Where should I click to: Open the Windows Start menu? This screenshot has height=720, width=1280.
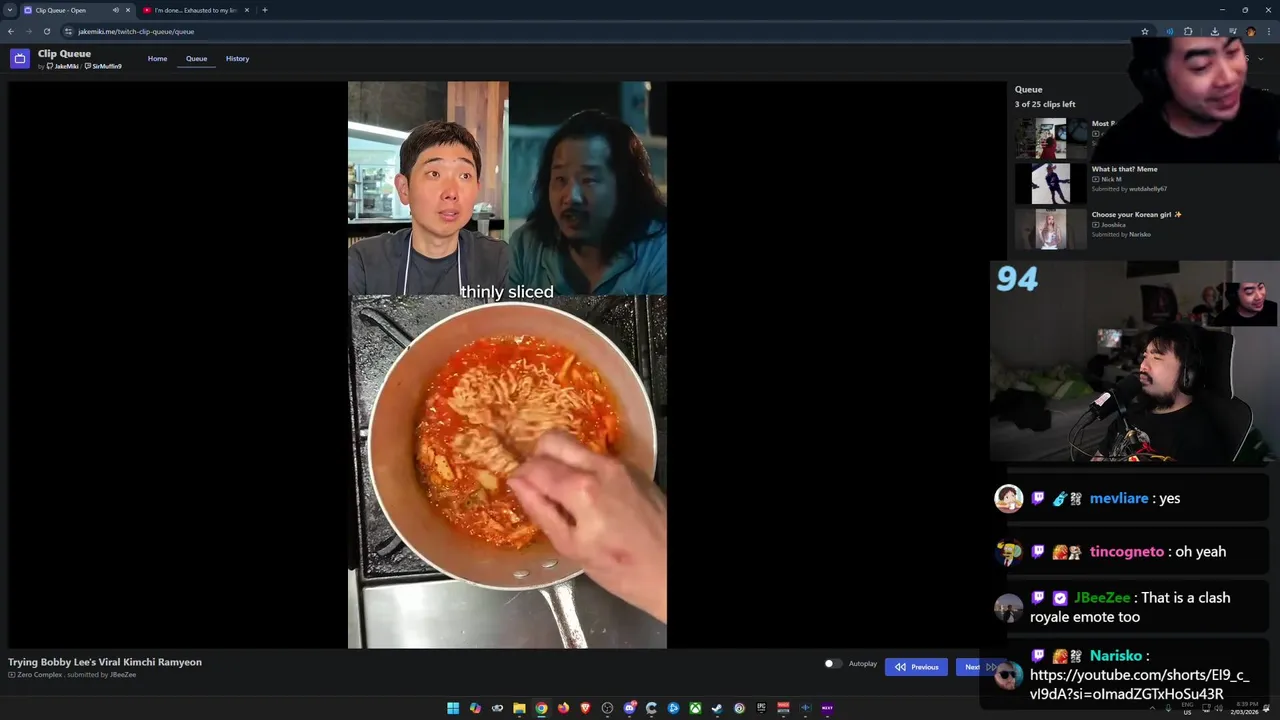pos(453,708)
